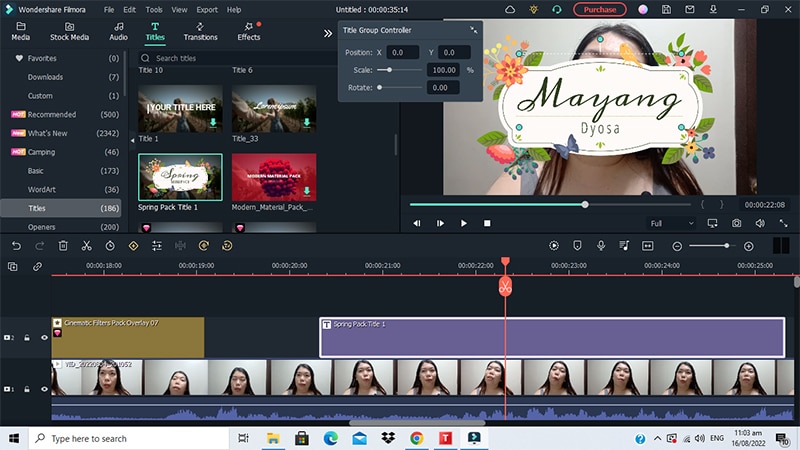Open the Export menu
Viewport: 800px width, 450px height.
pyautogui.click(x=207, y=10)
